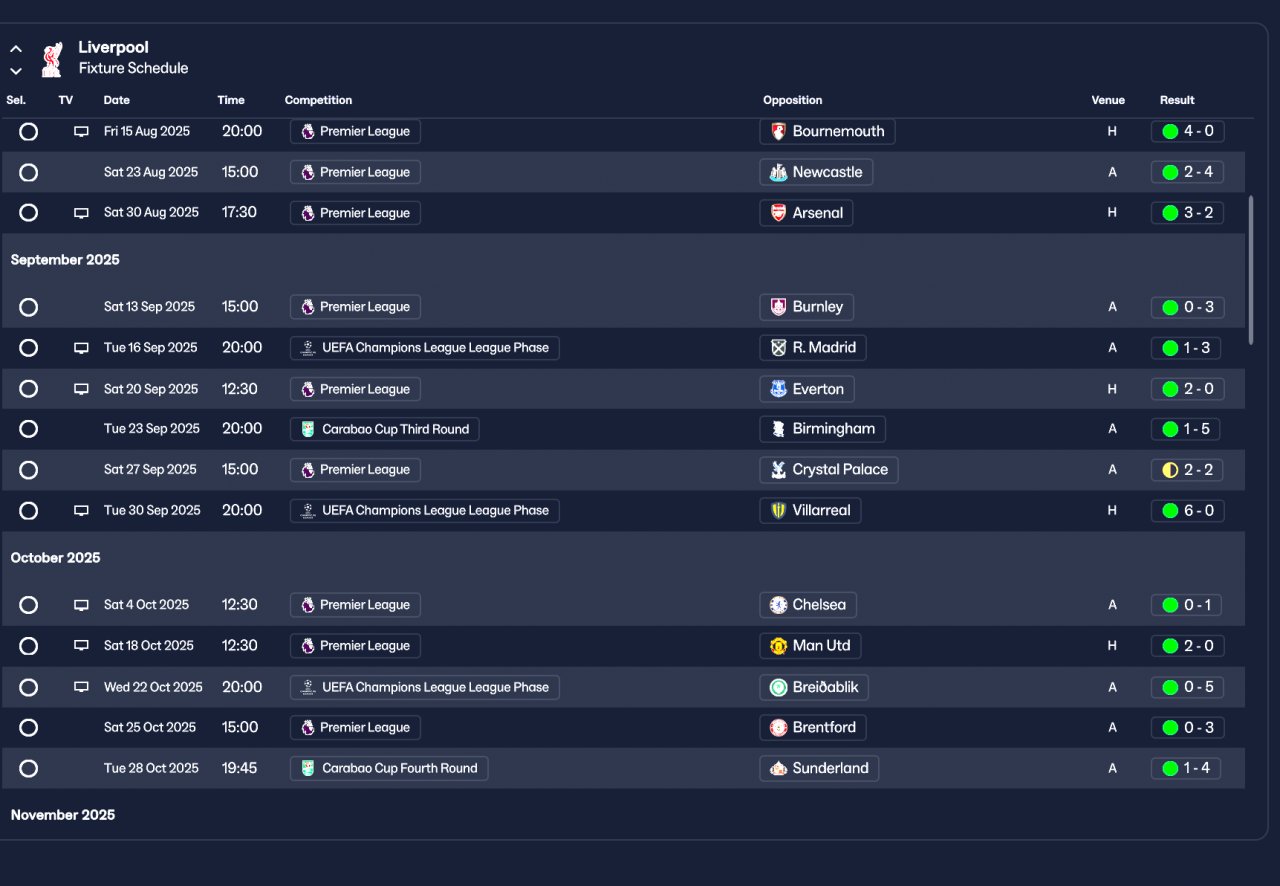The image size is (1280, 886).
Task: Select the Bournemouth fixture radio button
Action: coord(28,132)
